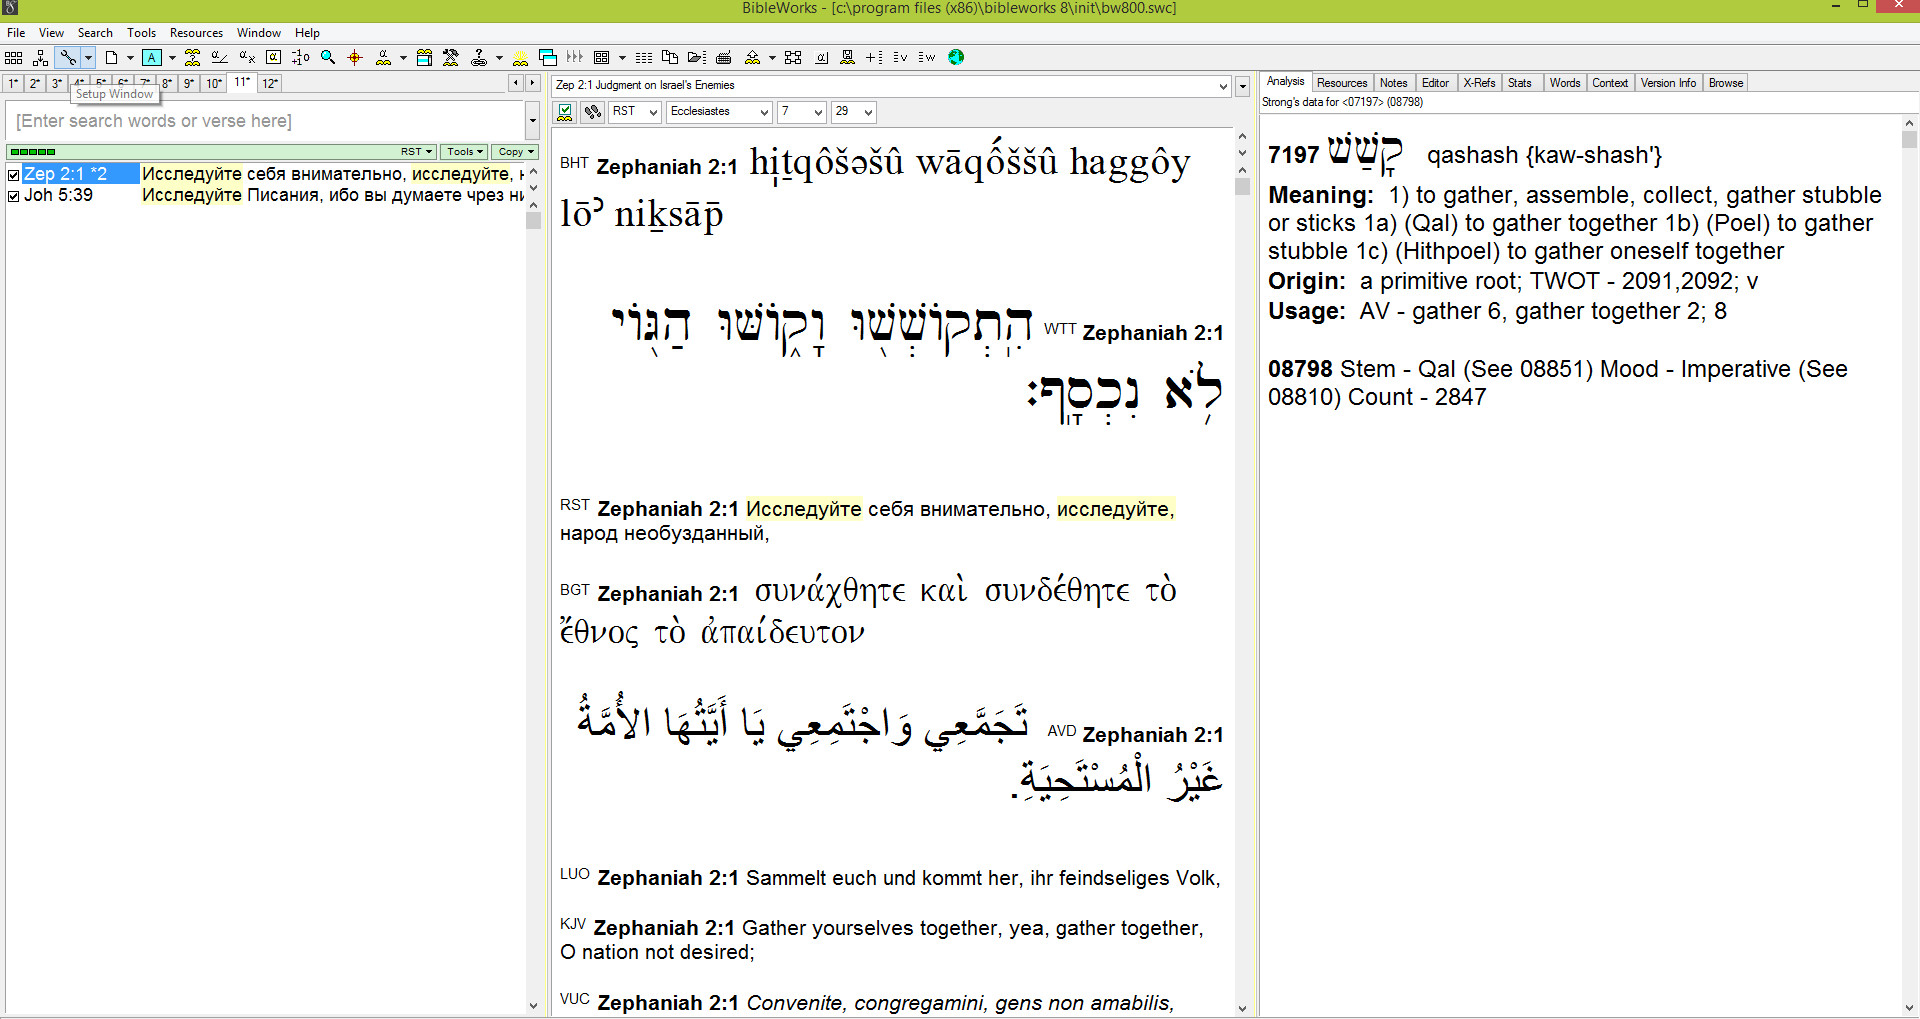Switch to the Version Info tab
The image size is (1920, 1019).
coord(1668,83)
